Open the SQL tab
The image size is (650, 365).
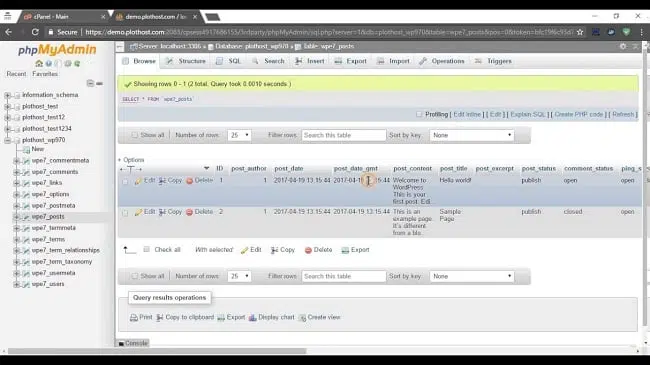pyautogui.click(x=228, y=61)
